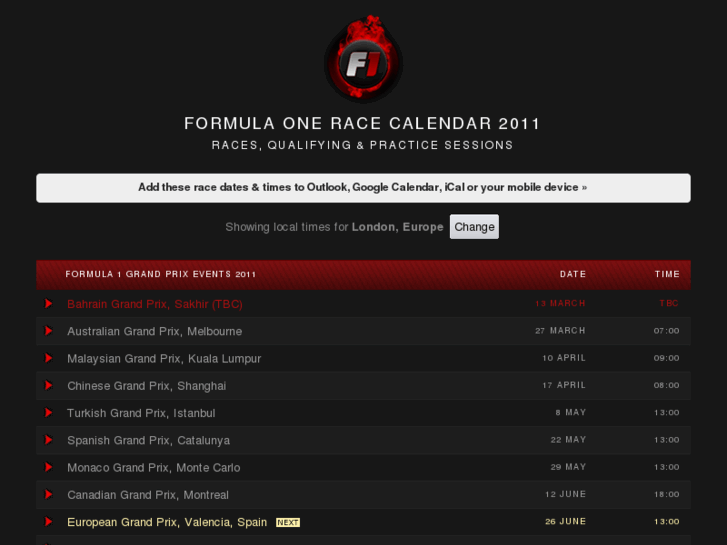
Task: Click the 8 MAY date cell
Action: pyautogui.click(x=571, y=412)
